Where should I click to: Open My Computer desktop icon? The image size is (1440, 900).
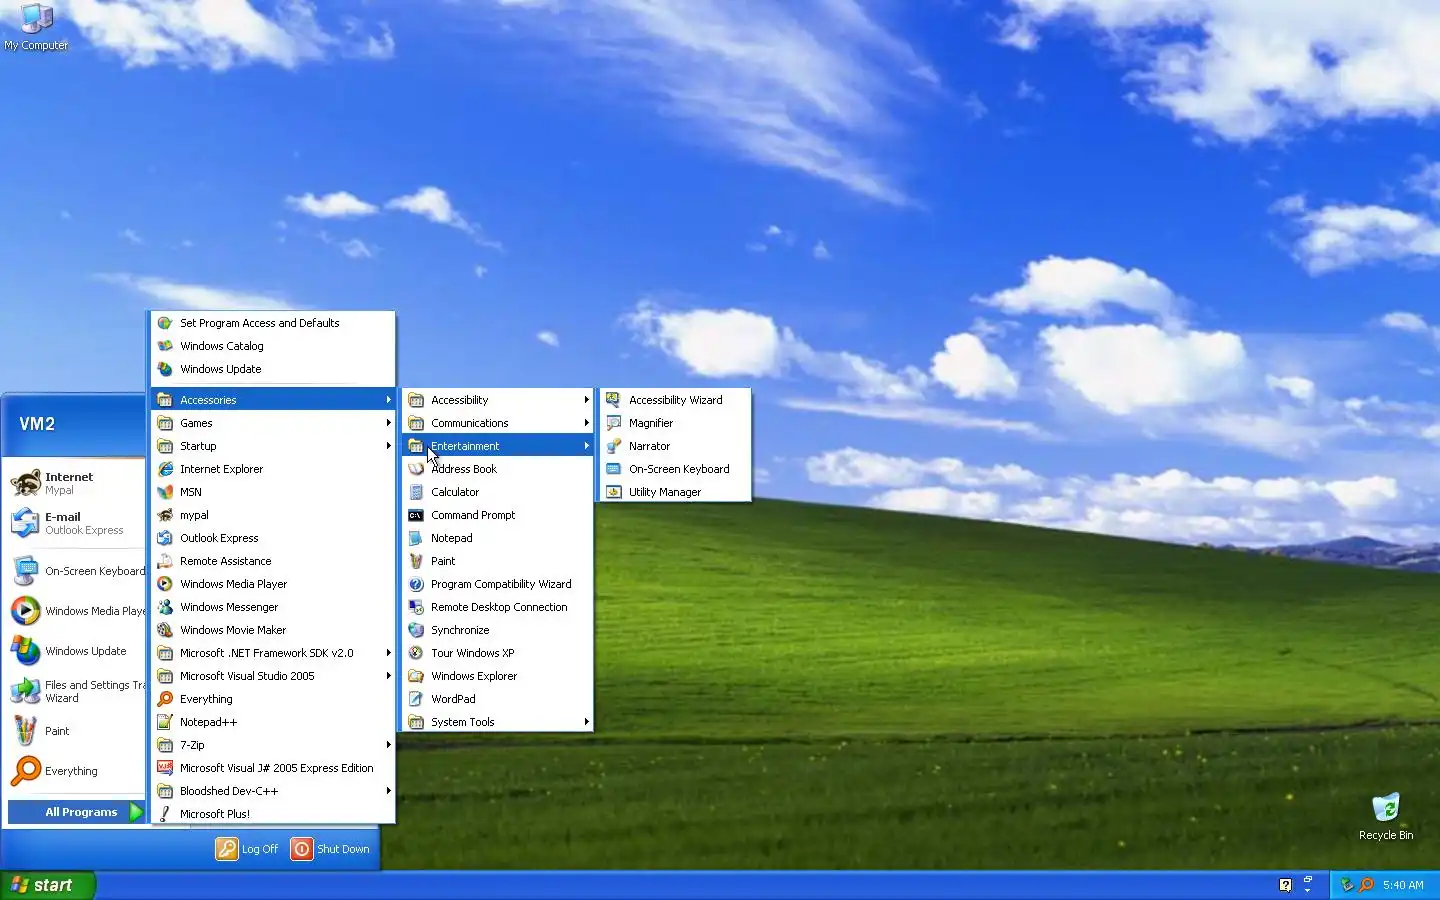click(36, 27)
